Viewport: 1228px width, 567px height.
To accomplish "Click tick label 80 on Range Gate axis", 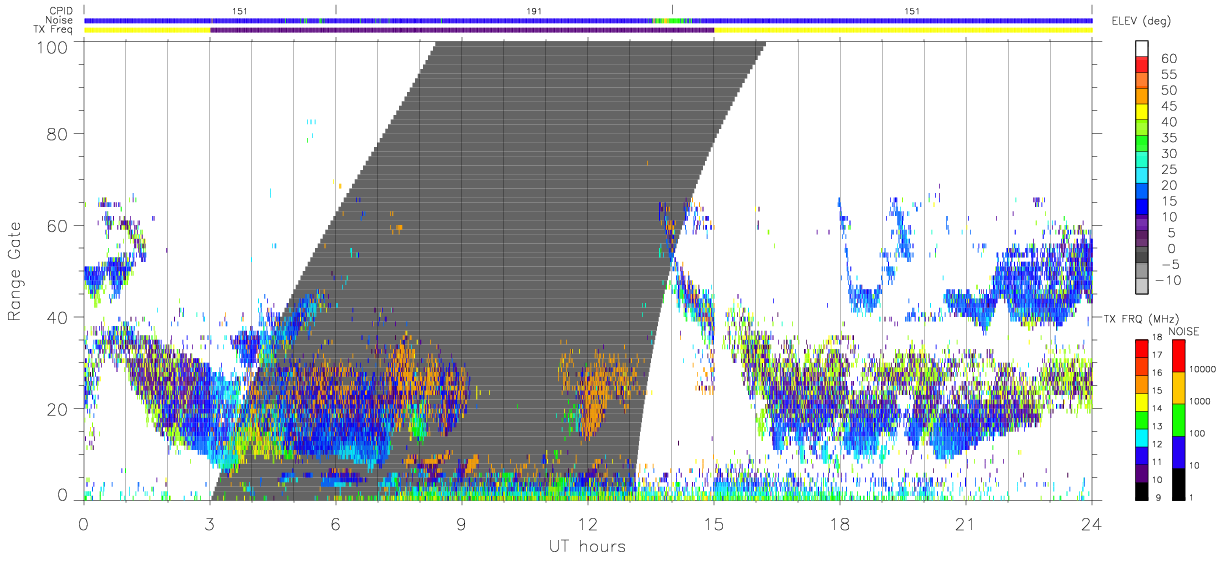I will tap(58, 134).
